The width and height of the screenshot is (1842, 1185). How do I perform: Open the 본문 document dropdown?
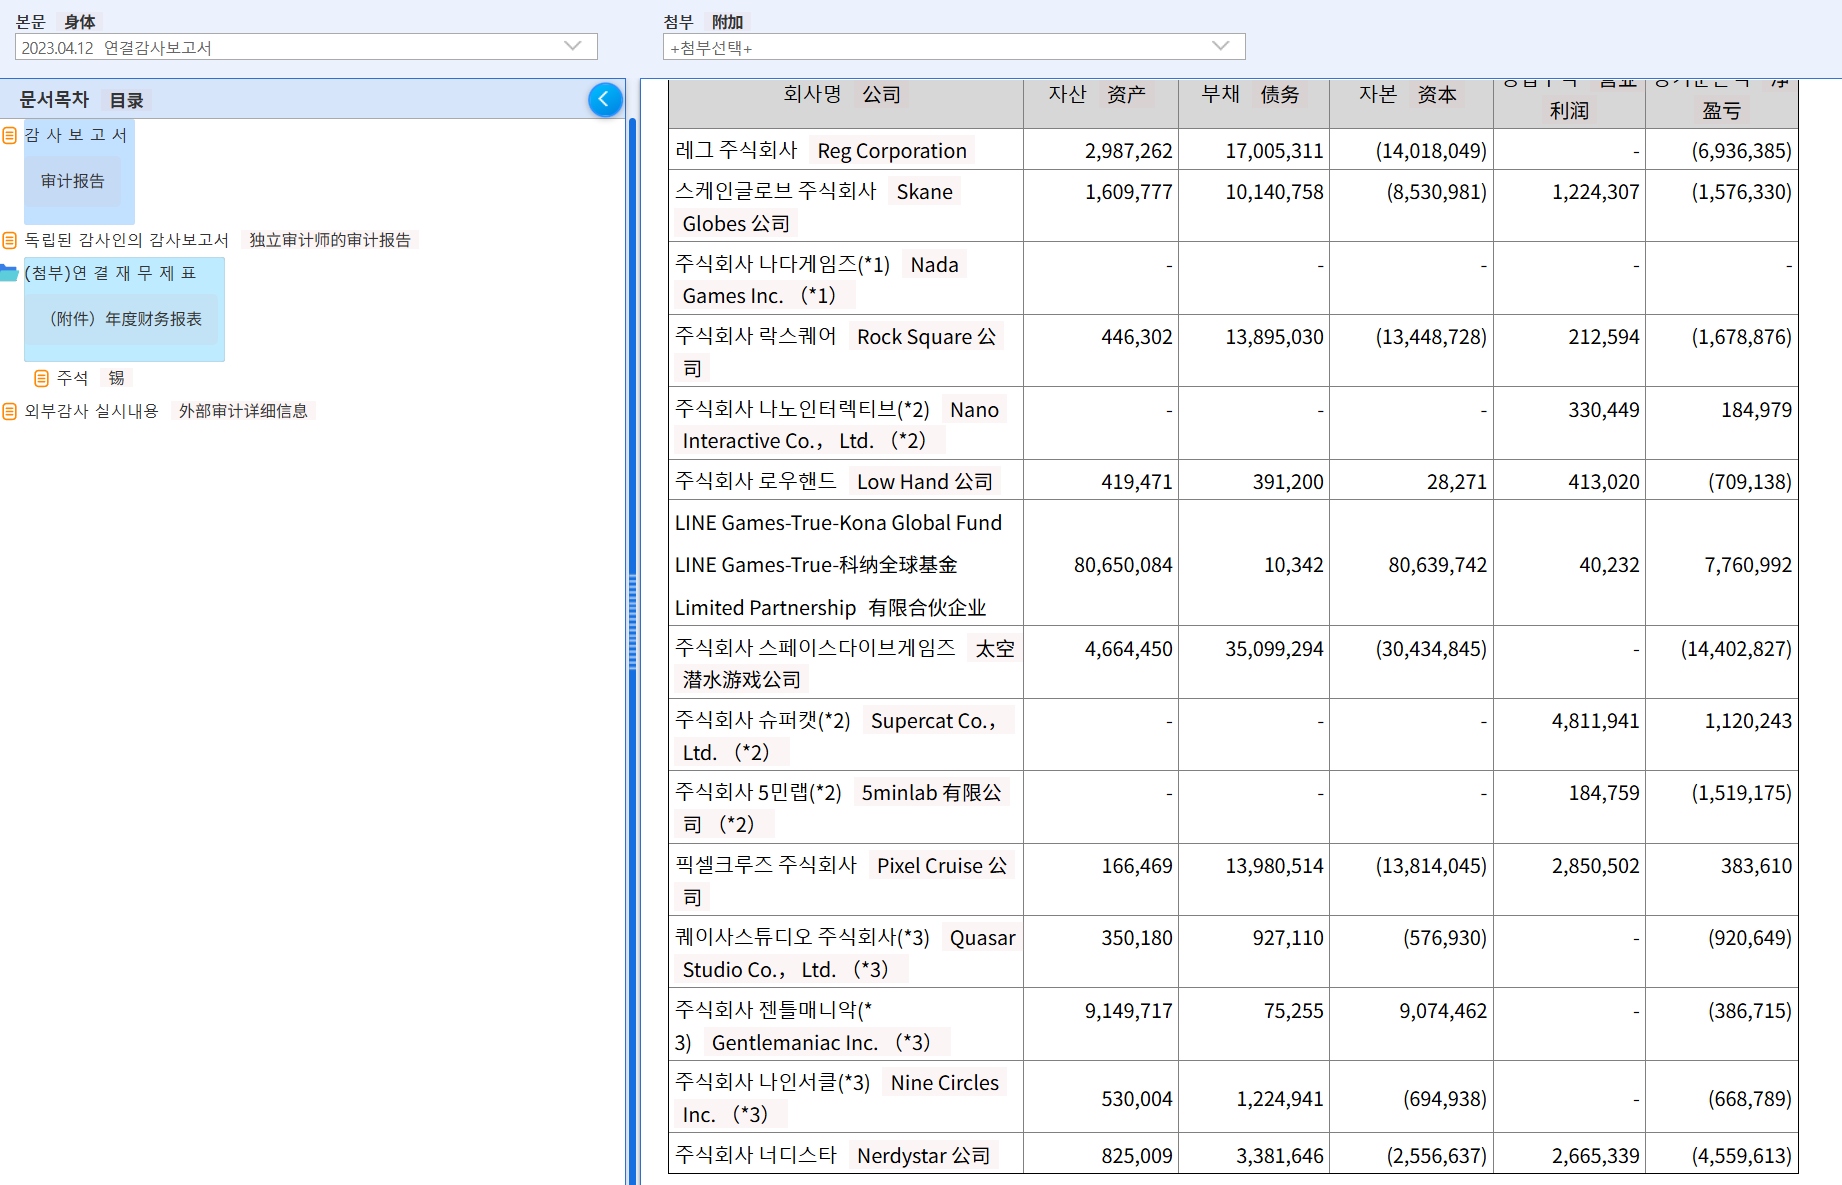point(306,47)
